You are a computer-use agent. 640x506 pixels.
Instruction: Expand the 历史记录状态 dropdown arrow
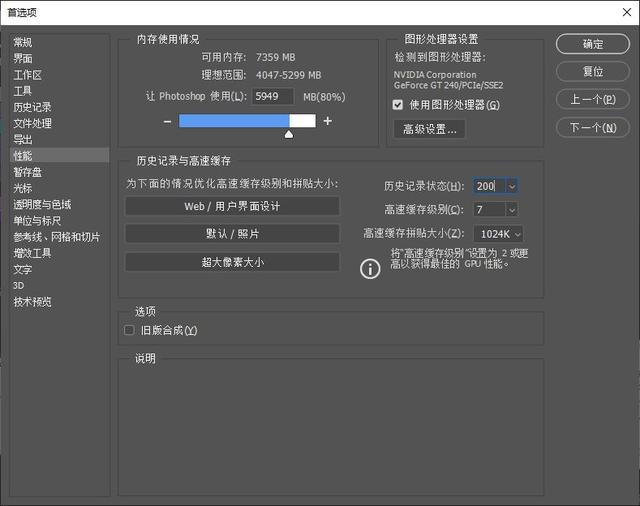click(x=512, y=186)
